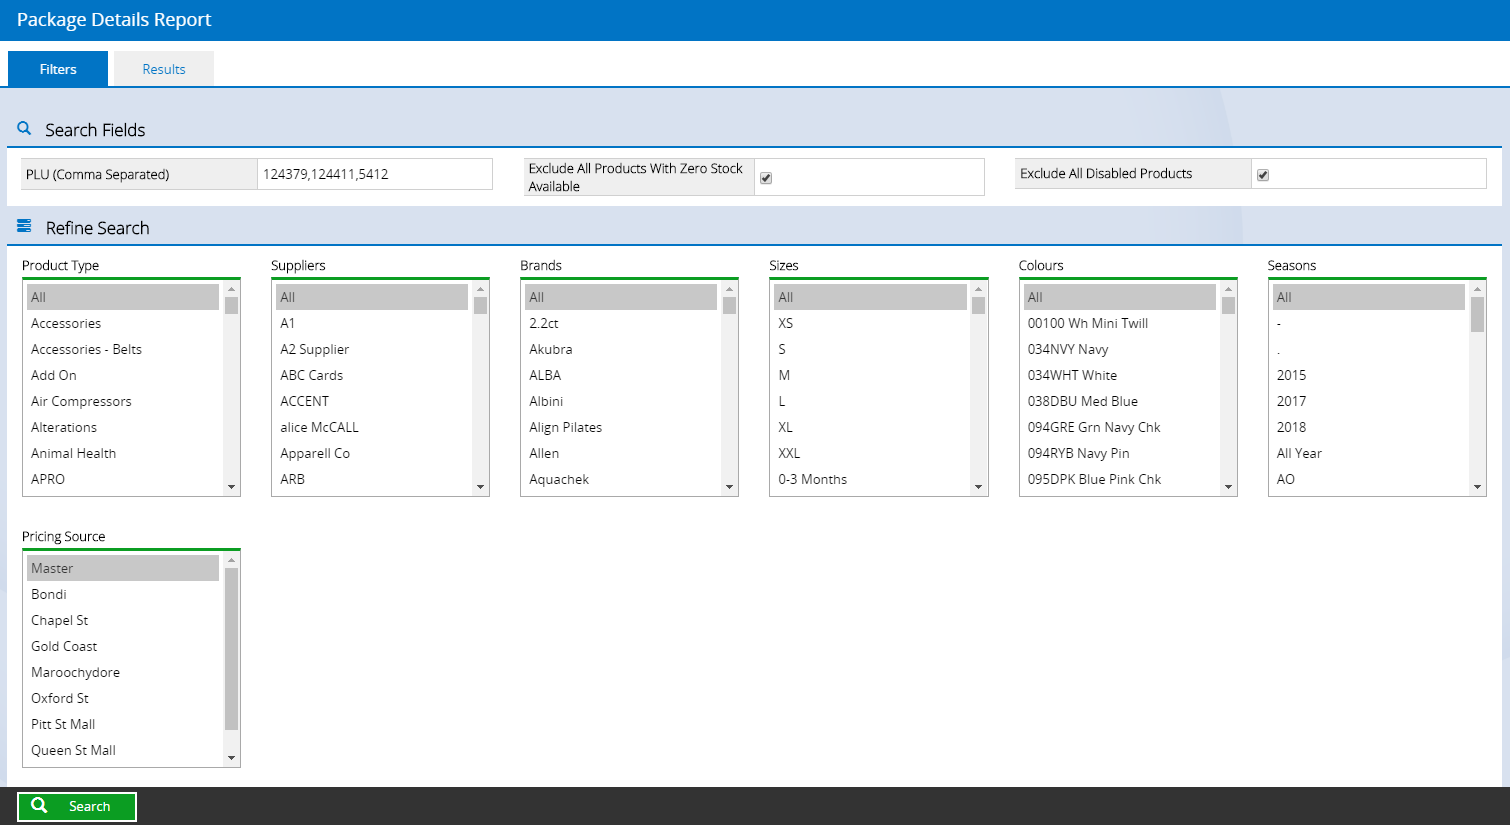Select 094GRE Grn Navy Chk colour
Viewport: 1510px width, 825px height.
click(x=1120, y=427)
